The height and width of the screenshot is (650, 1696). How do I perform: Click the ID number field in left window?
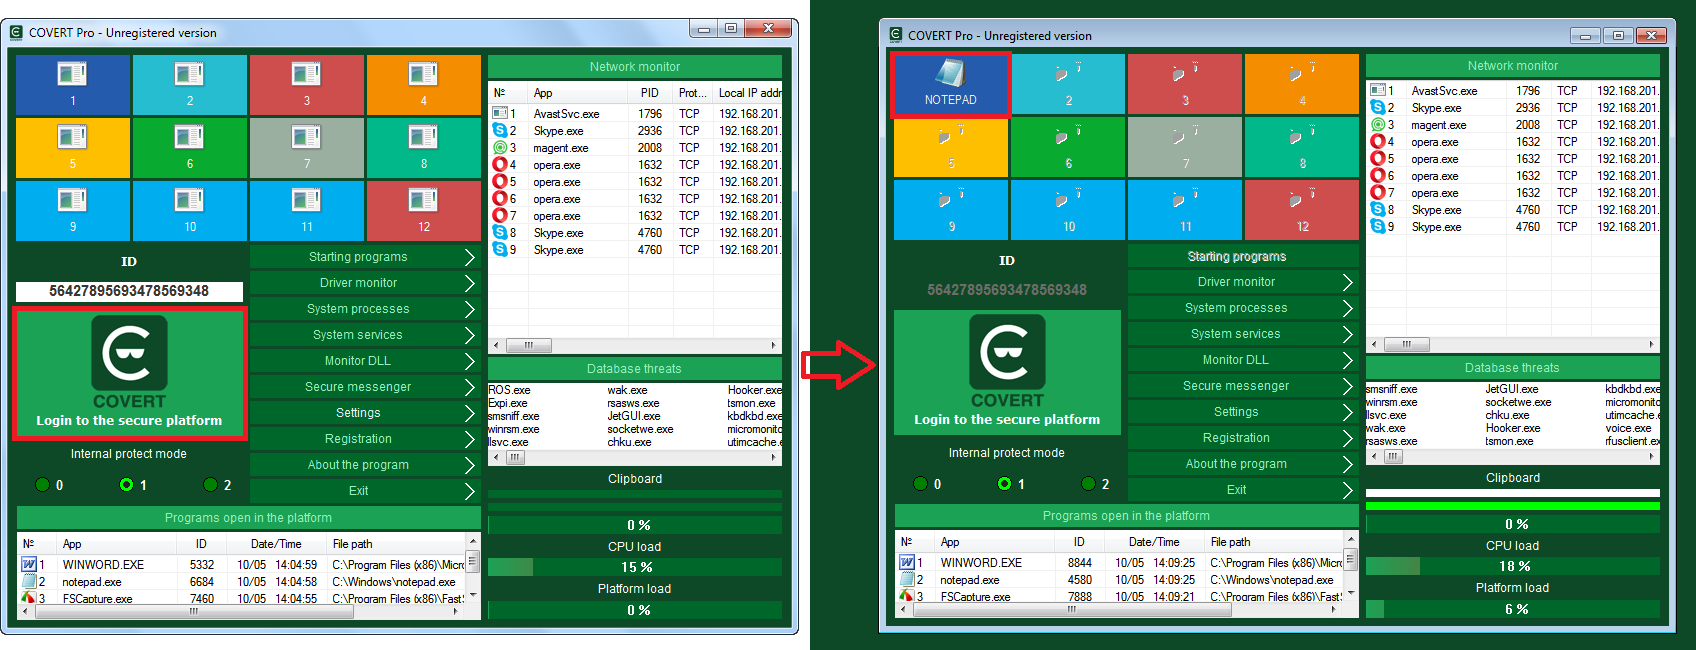[129, 291]
